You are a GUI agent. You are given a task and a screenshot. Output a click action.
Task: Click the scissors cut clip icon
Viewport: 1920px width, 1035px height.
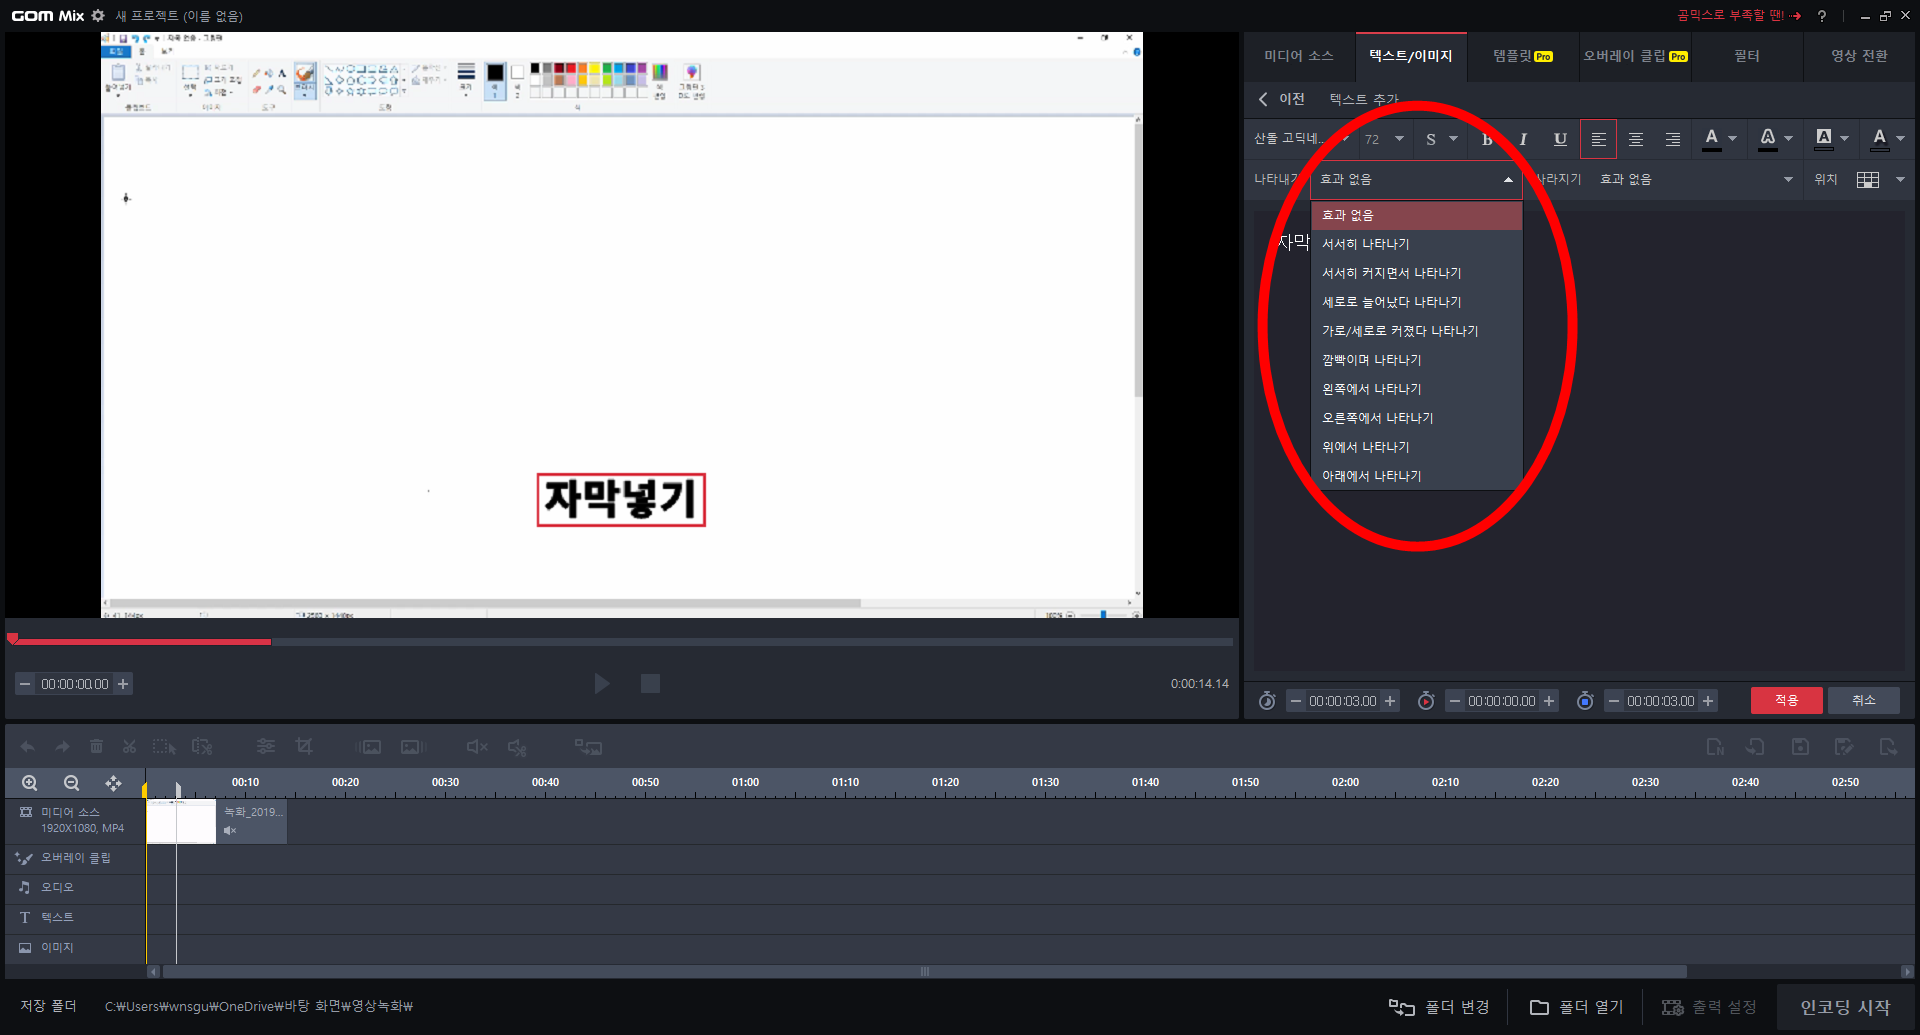pos(129,747)
